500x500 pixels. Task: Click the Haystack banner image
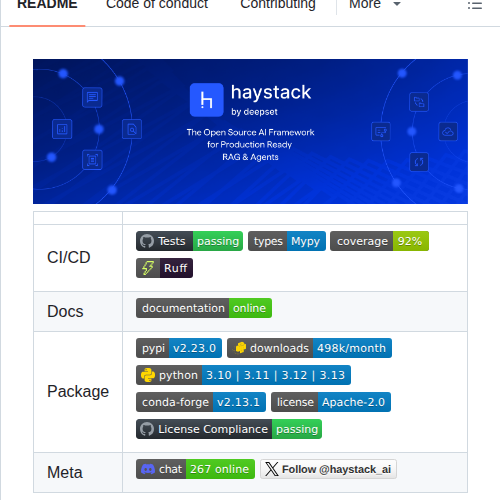250,131
